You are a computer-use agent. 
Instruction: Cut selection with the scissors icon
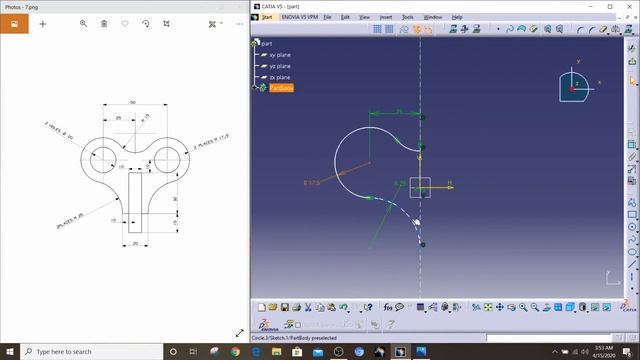click(308, 307)
